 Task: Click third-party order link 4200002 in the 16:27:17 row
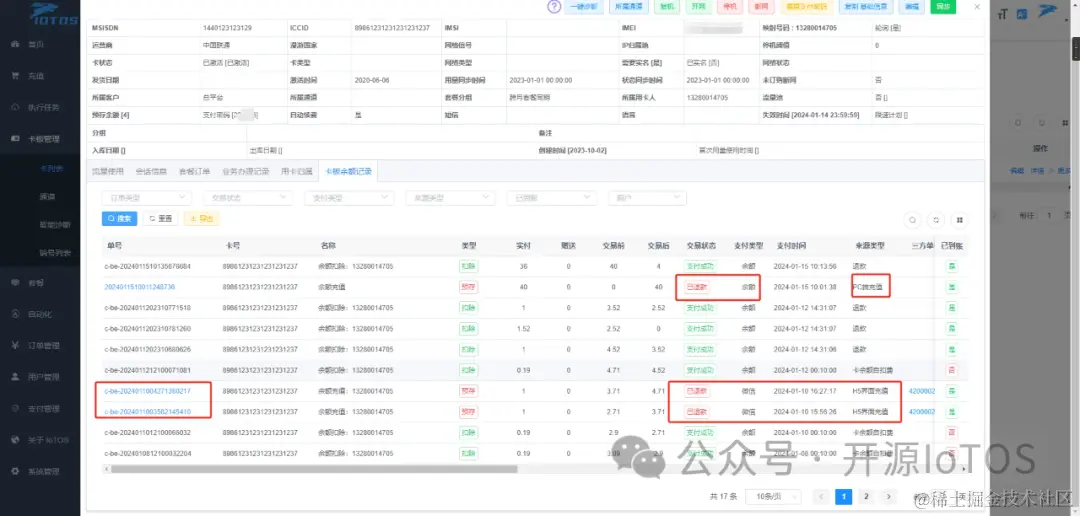(922, 391)
